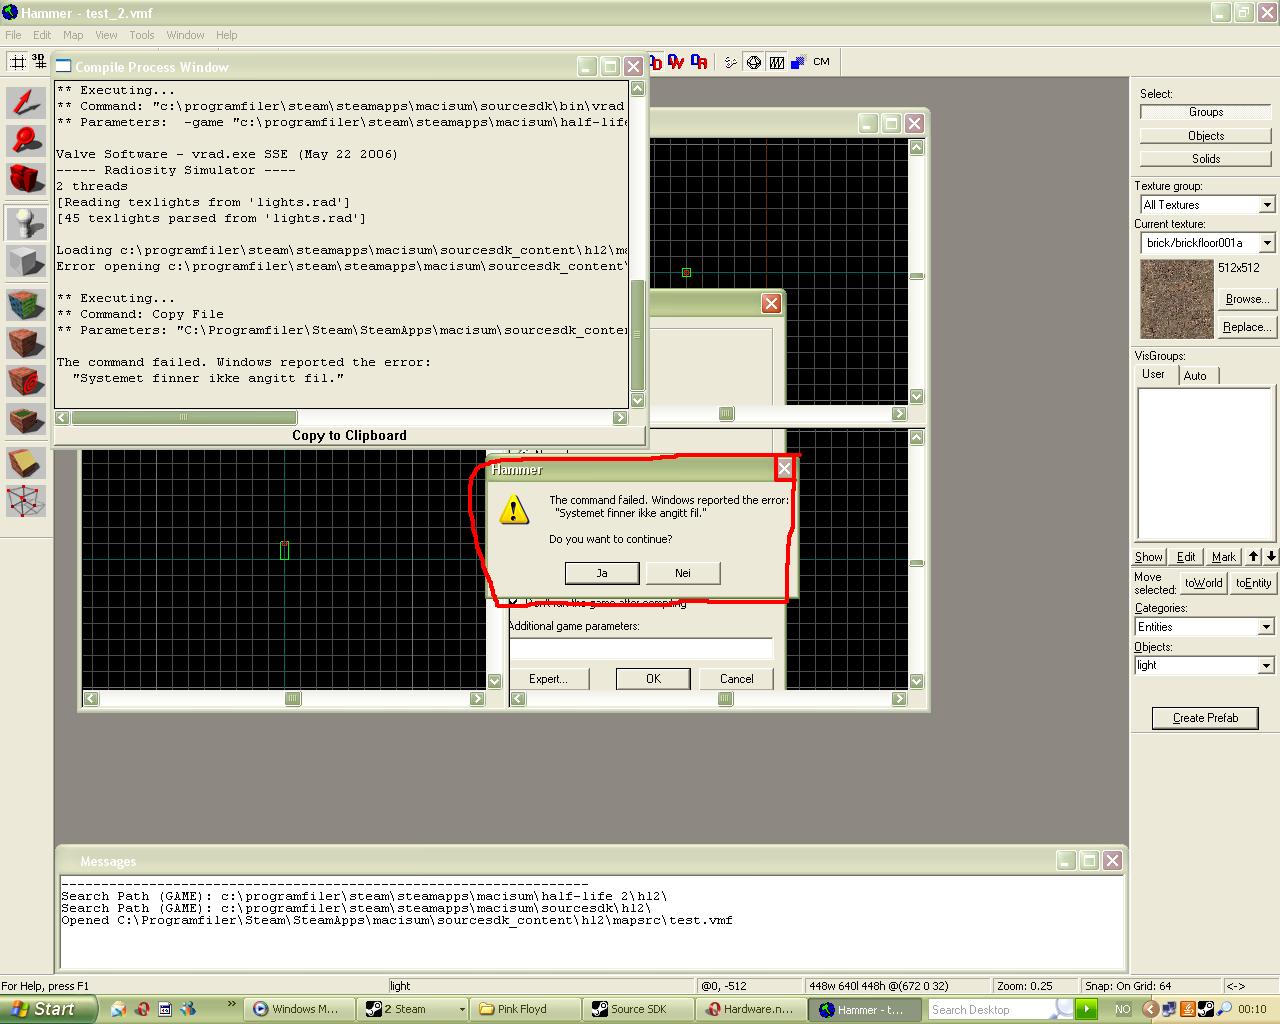
Task: Select the Entity tool with the light bulb
Action: 26,222
